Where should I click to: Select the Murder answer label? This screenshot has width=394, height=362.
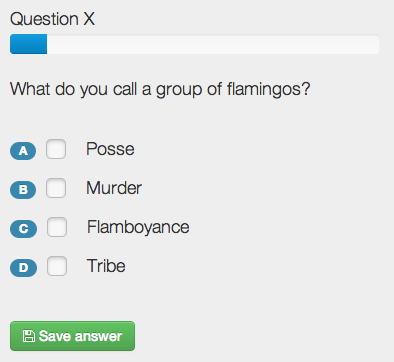tap(114, 188)
